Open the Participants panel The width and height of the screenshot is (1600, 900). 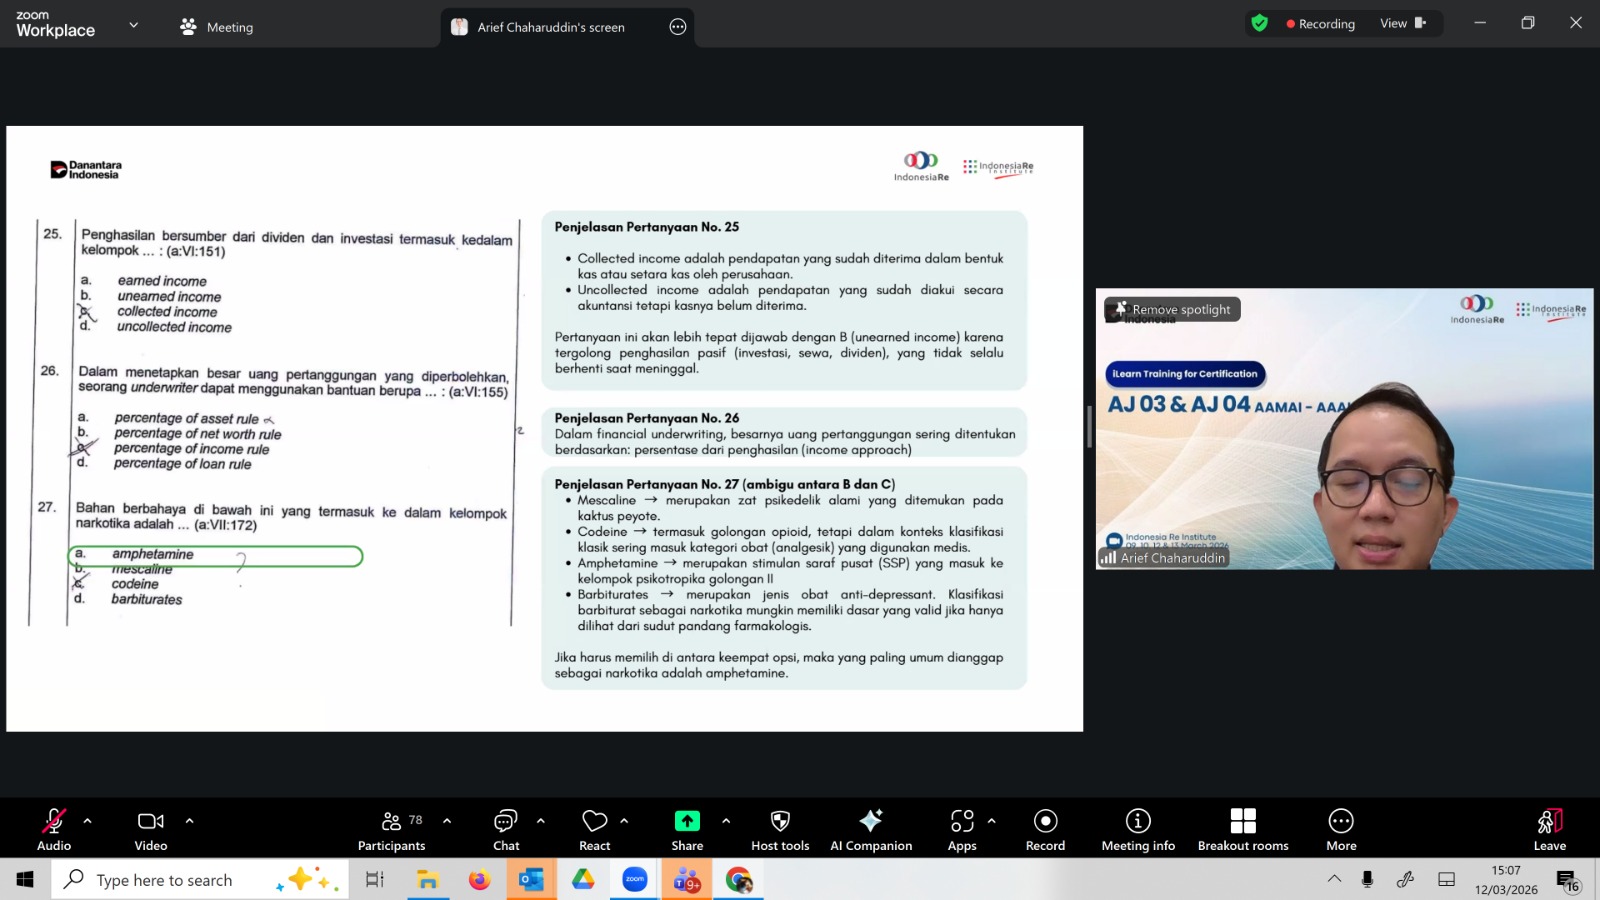point(392,828)
